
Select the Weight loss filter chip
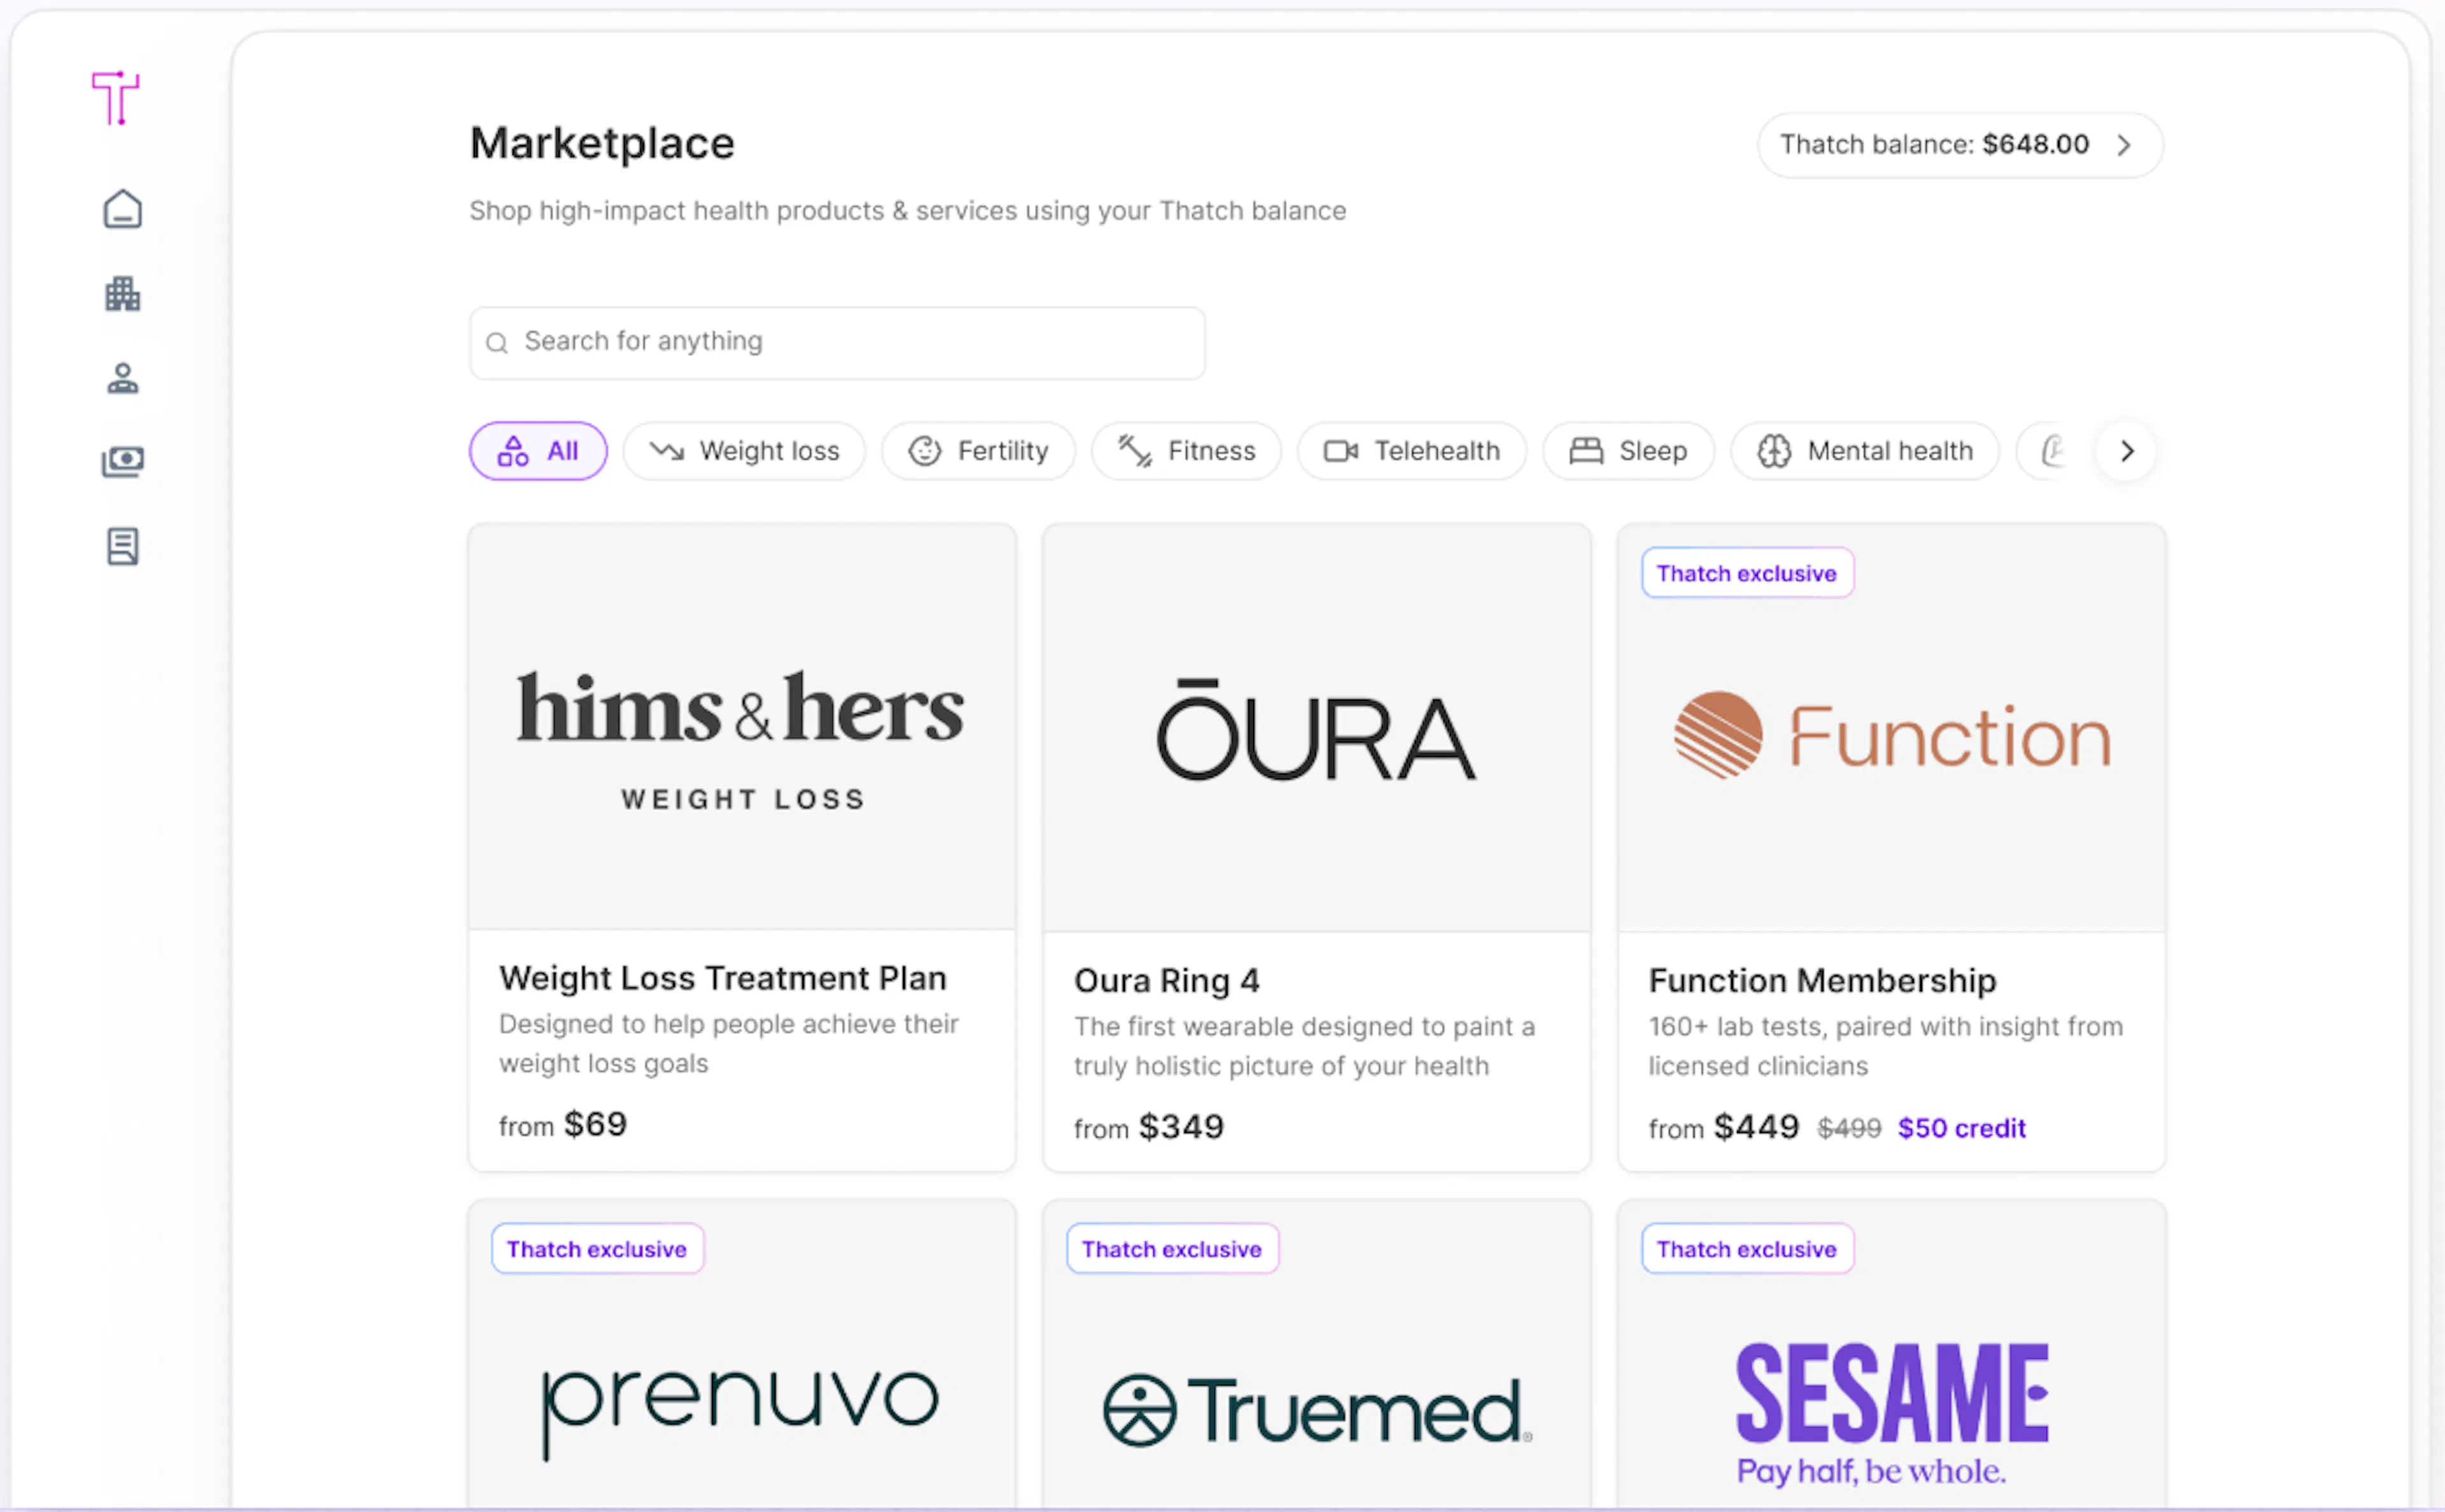(x=744, y=451)
